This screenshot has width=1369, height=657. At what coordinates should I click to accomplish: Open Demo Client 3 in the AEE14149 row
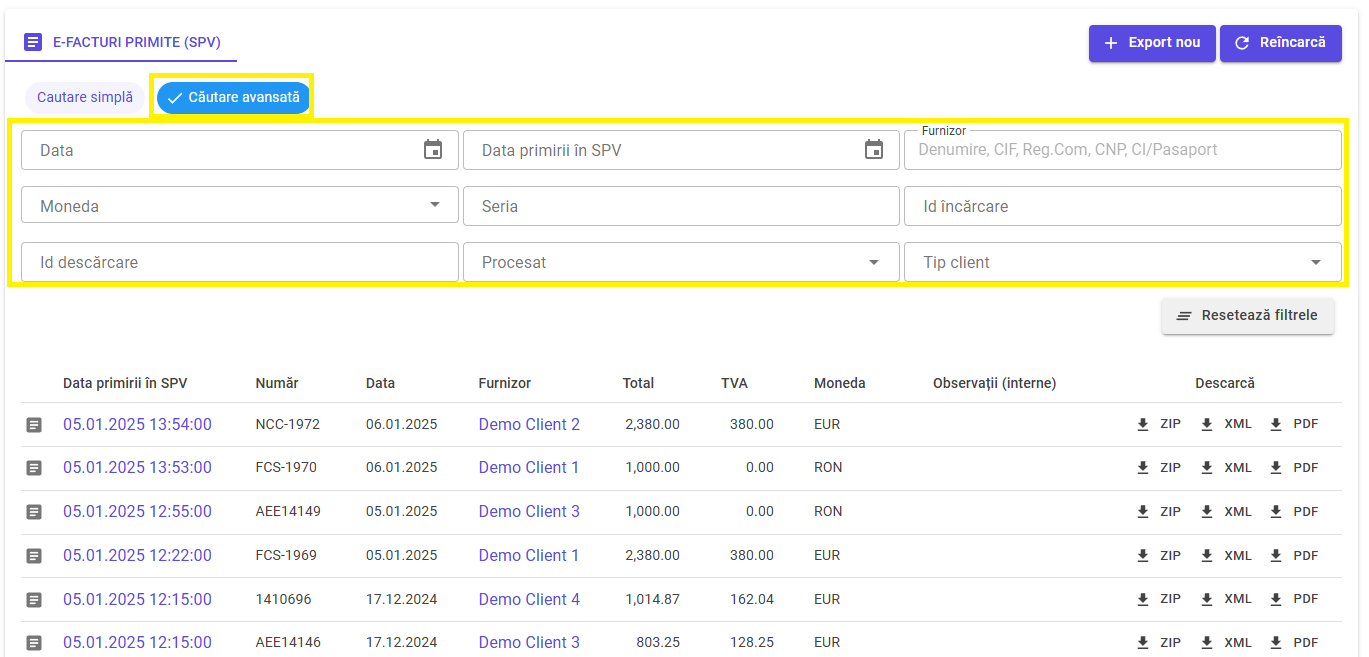pos(529,512)
